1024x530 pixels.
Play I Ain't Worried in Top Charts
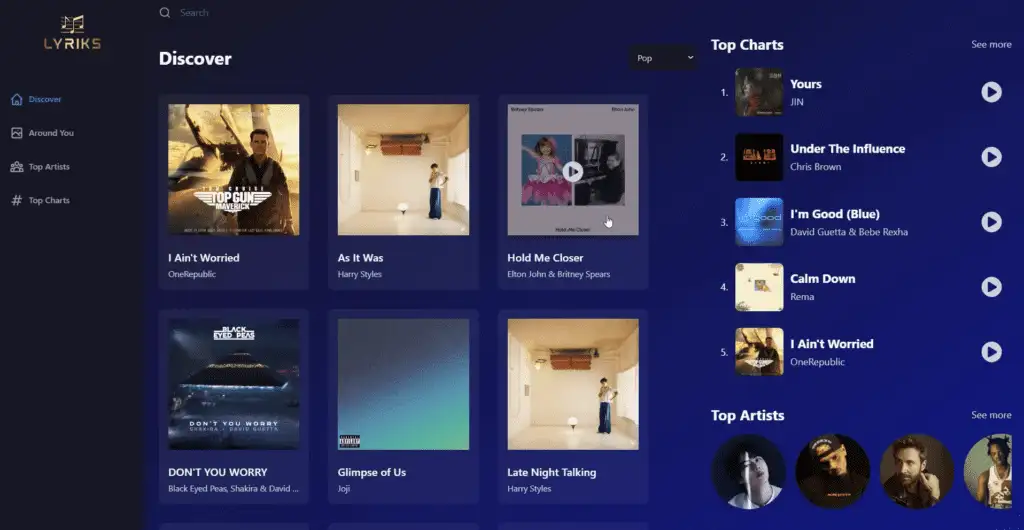pyautogui.click(x=991, y=352)
